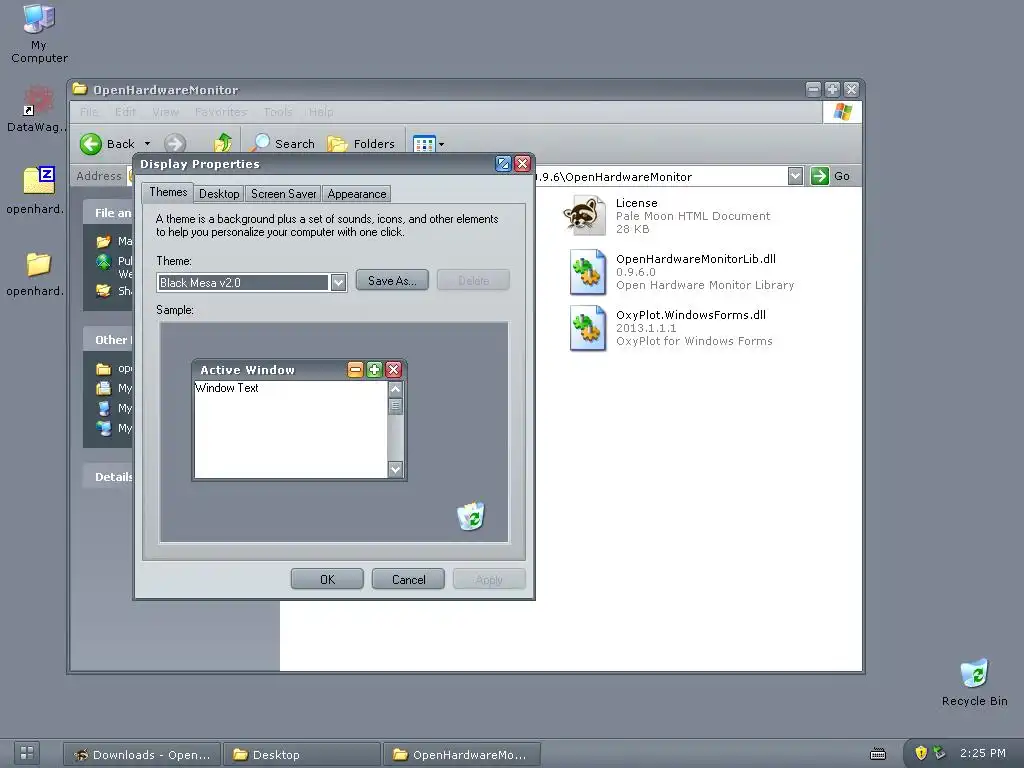The width and height of the screenshot is (1024, 768).
Task: Open the address bar dropdown arrow
Action: pyautogui.click(x=795, y=176)
